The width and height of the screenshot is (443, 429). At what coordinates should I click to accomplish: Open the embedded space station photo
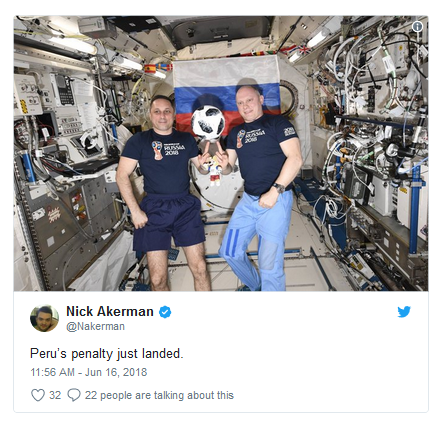point(221,153)
